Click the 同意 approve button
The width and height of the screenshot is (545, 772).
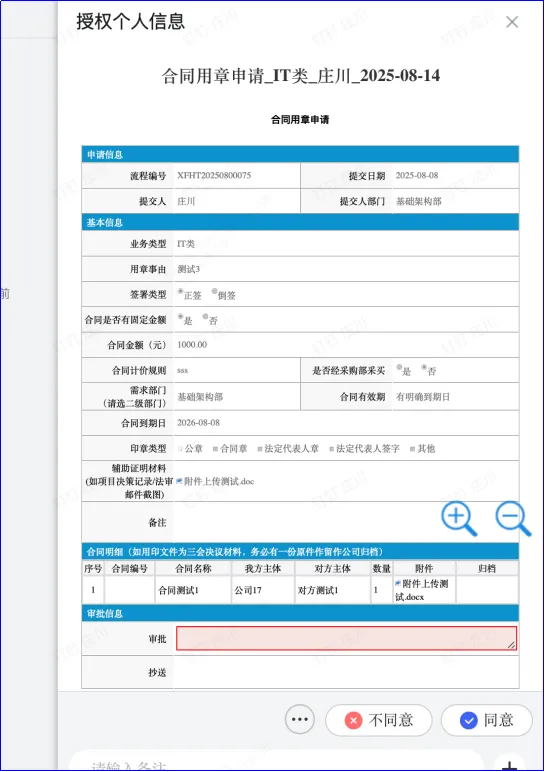[486, 720]
